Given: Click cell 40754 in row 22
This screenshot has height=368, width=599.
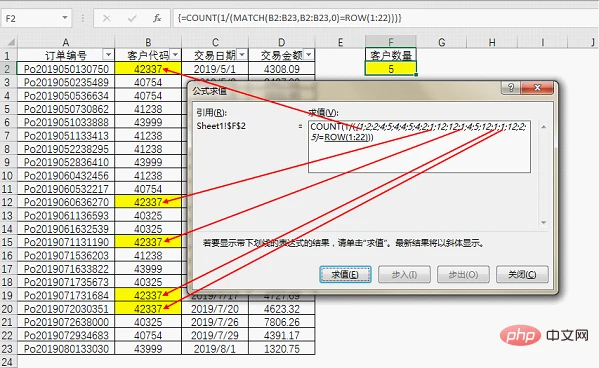Looking at the screenshot, I should (x=148, y=335).
